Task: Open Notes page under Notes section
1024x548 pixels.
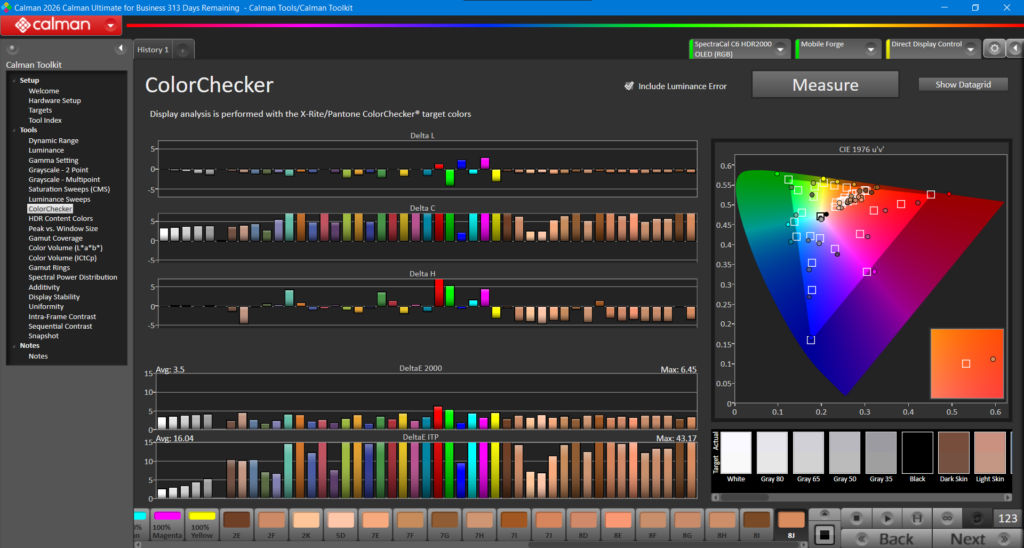Action: [x=38, y=356]
